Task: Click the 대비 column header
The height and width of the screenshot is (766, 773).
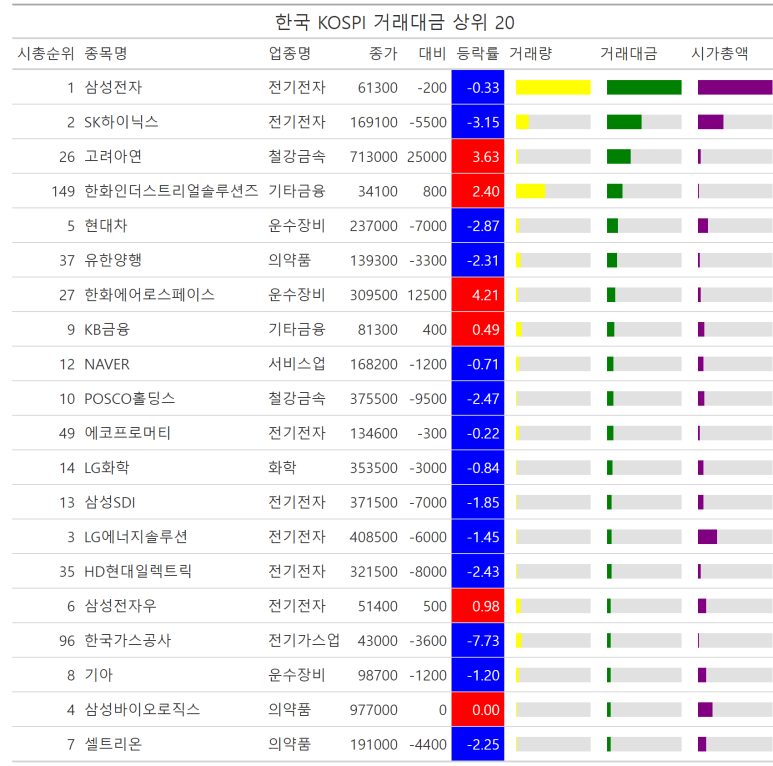Action: pyautogui.click(x=432, y=53)
